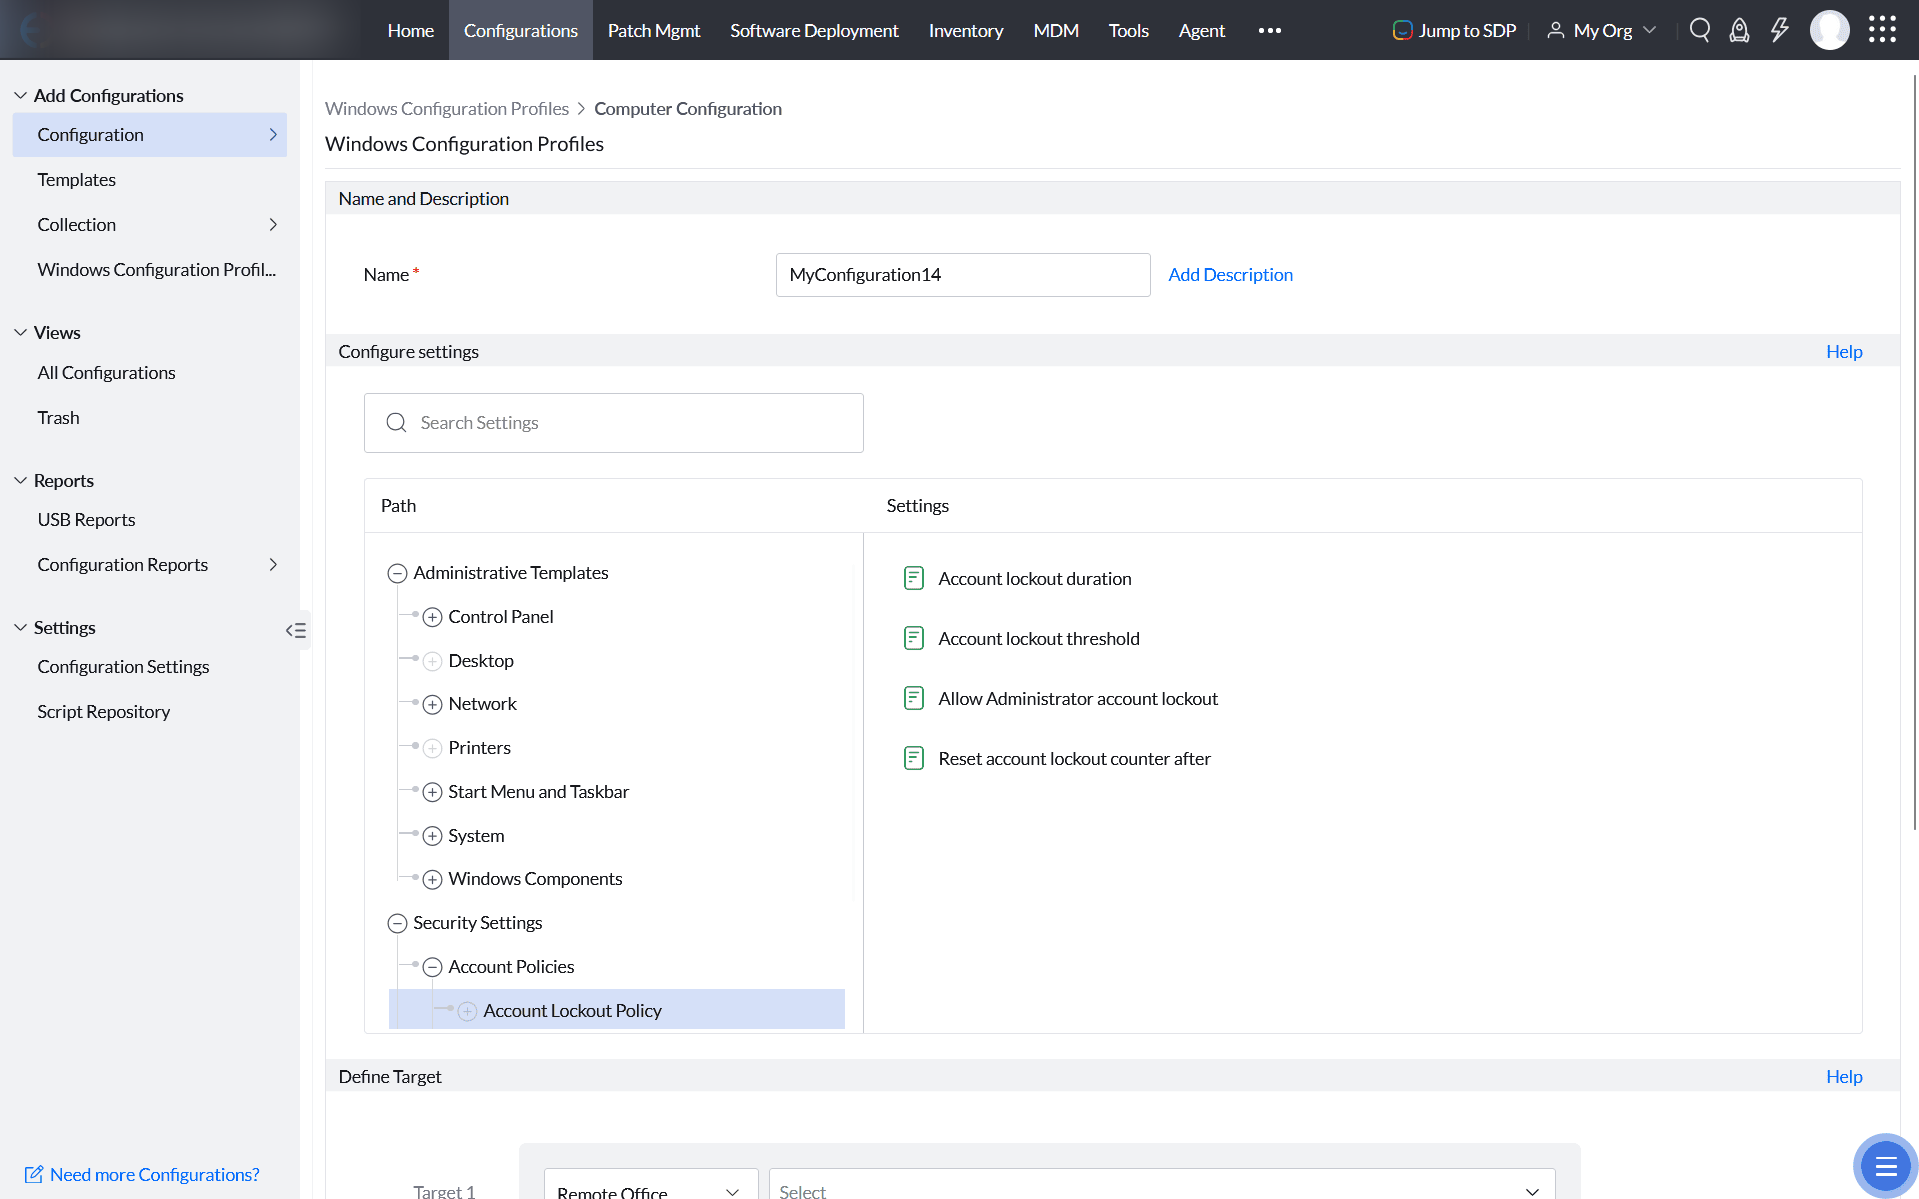Collapse the Administrative Templates node

(x=397, y=573)
